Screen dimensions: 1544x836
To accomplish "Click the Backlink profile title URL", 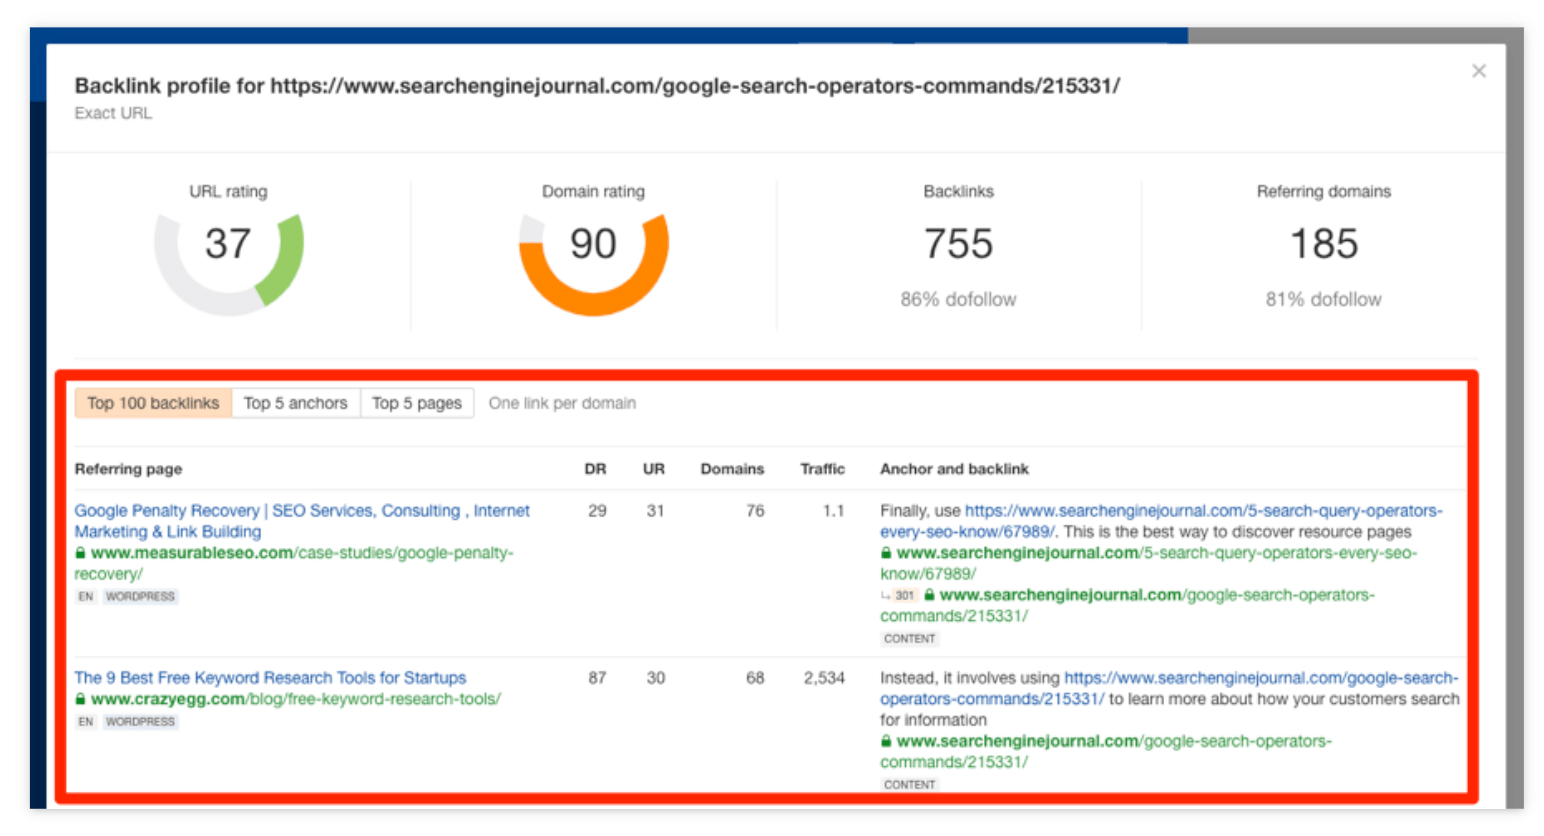I will click(695, 86).
